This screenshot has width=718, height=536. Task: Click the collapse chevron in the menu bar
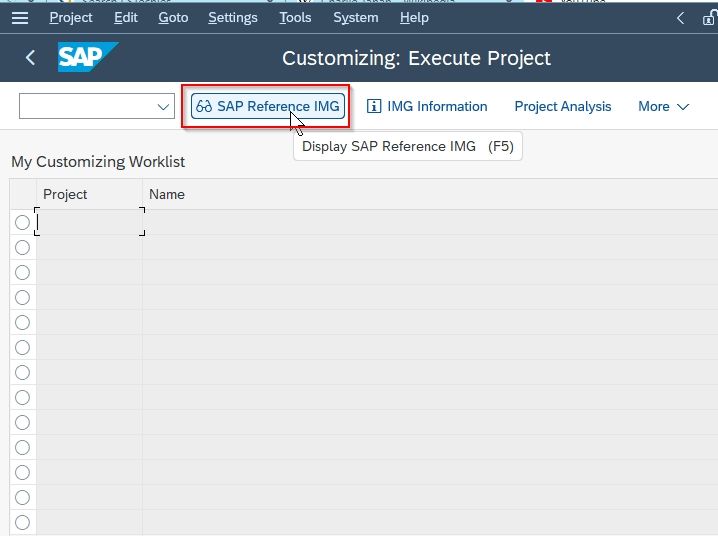[x=680, y=18]
